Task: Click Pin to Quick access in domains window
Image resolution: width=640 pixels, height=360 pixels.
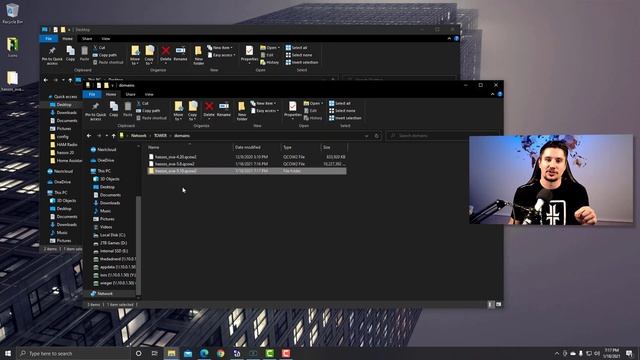Action: (x=96, y=111)
